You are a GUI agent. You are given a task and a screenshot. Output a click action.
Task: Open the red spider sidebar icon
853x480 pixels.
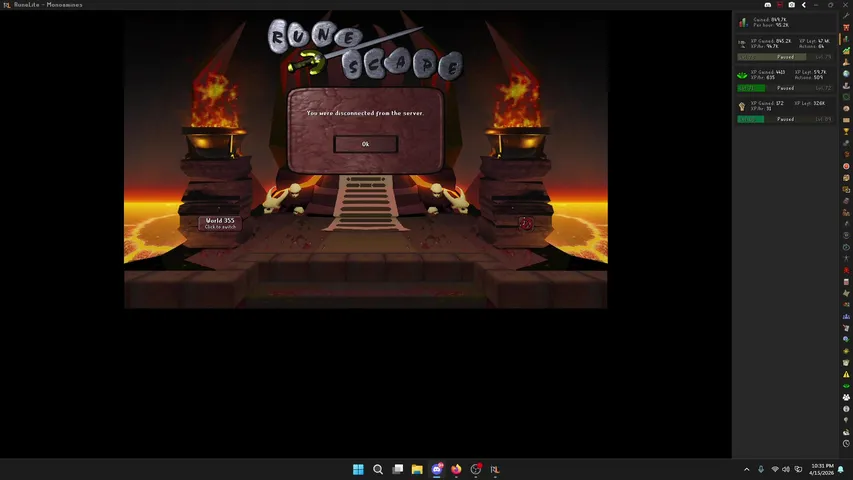tap(846, 270)
